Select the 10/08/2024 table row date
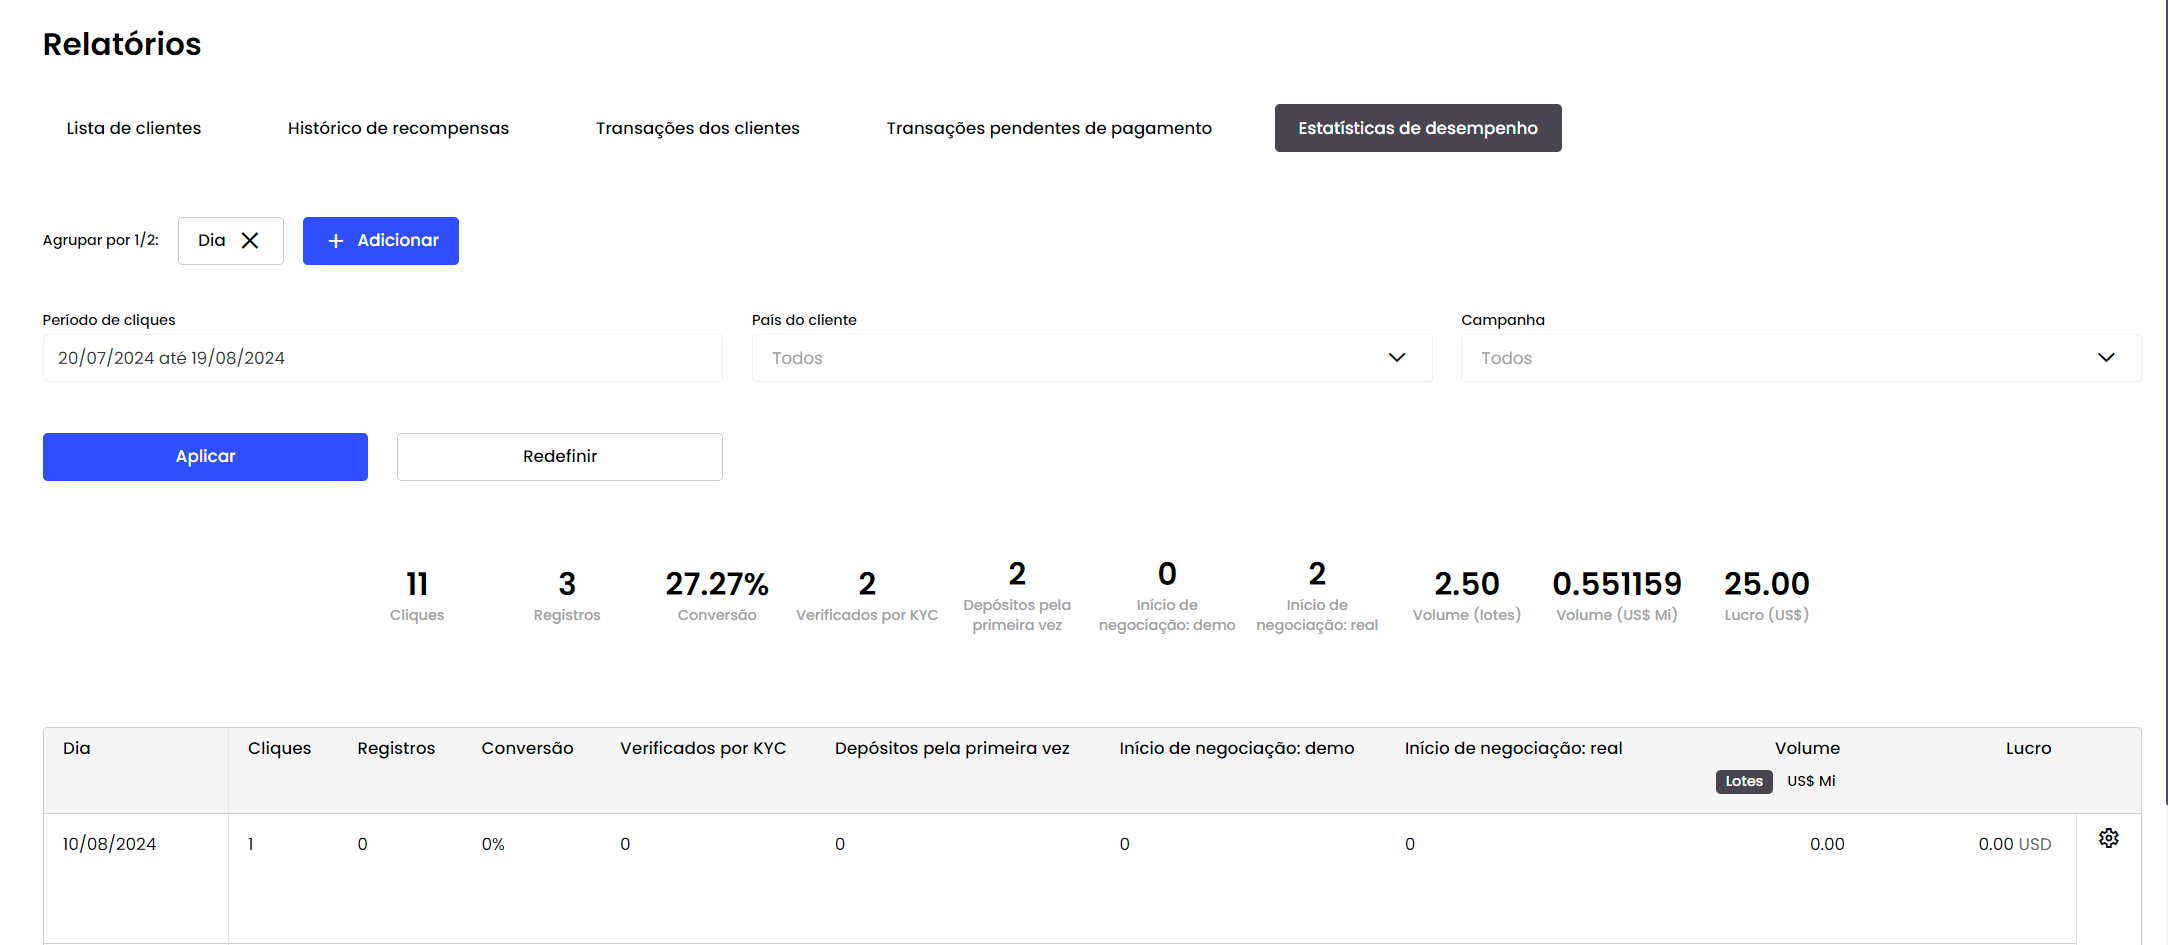 coord(110,844)
